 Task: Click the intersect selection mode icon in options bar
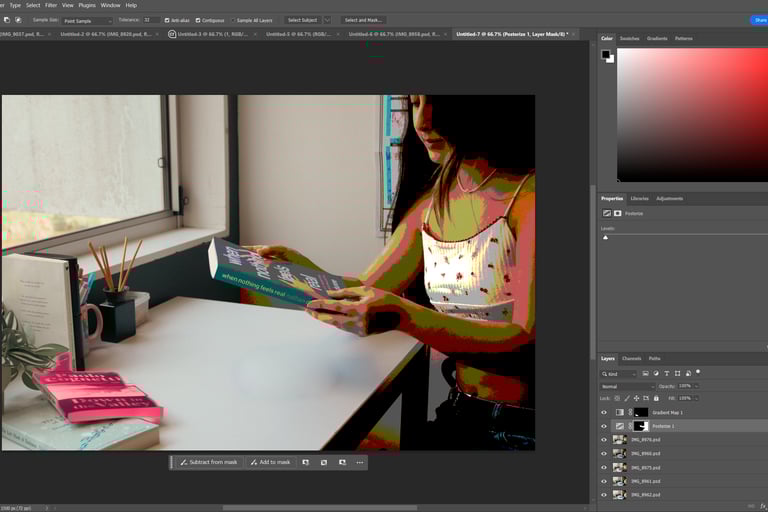[18, 20]
